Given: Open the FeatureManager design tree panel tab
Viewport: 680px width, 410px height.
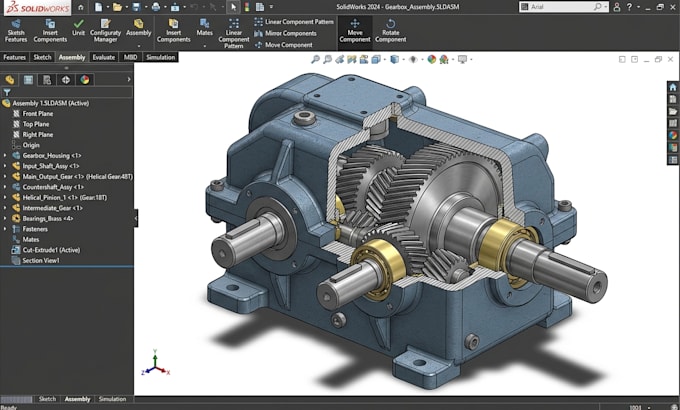Looking at the screenshot, I should (x=10, y=80).
